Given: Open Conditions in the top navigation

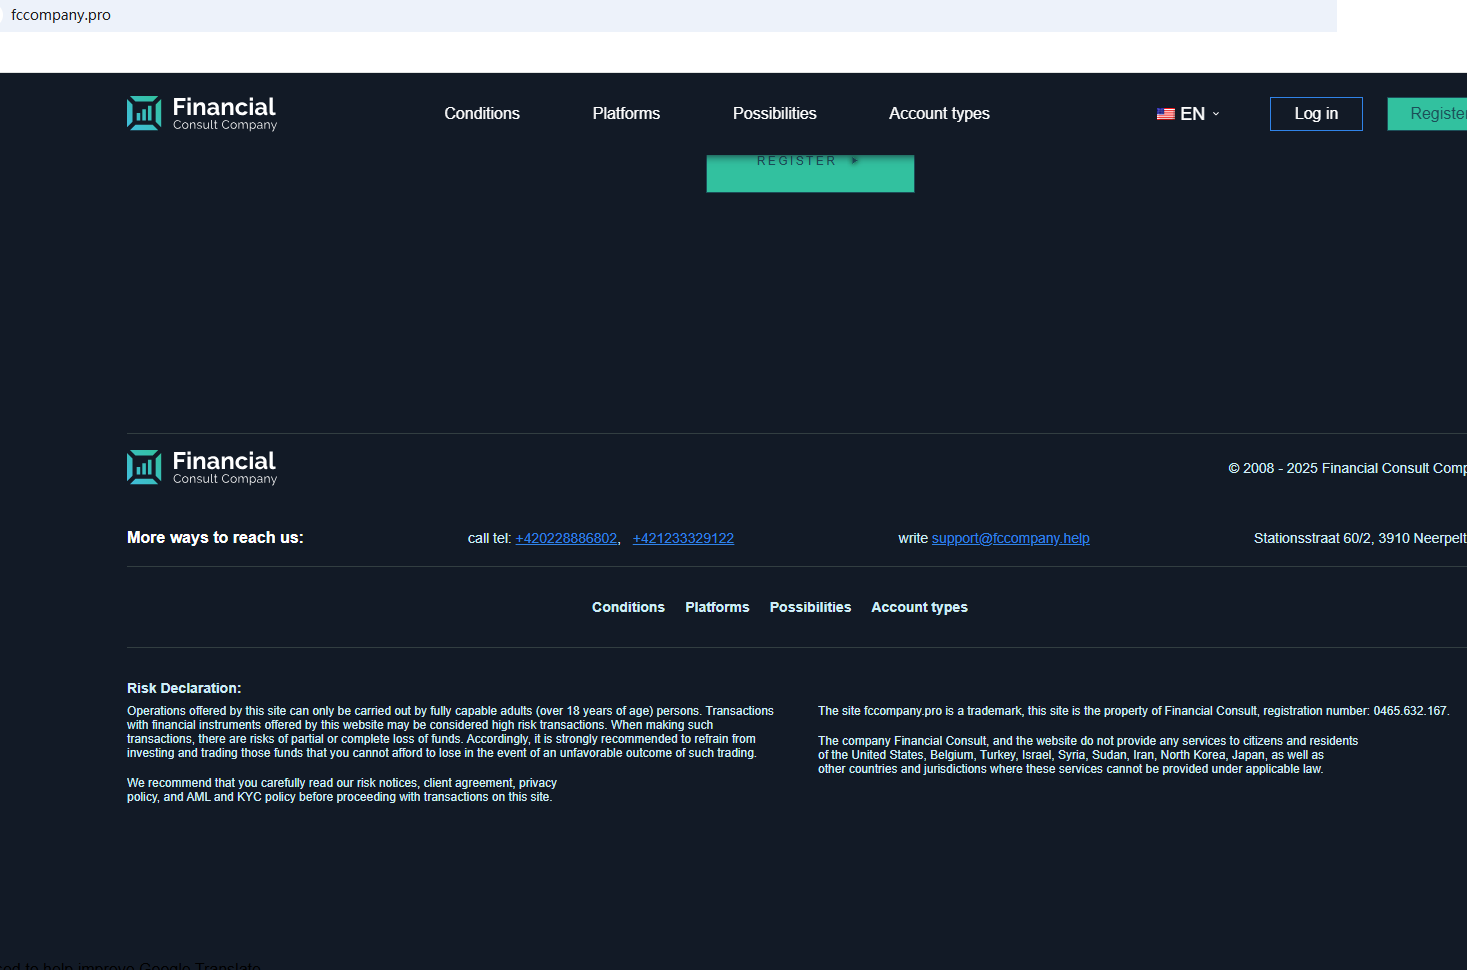Looking at the screenshot, I should click(x=482, y=114).
